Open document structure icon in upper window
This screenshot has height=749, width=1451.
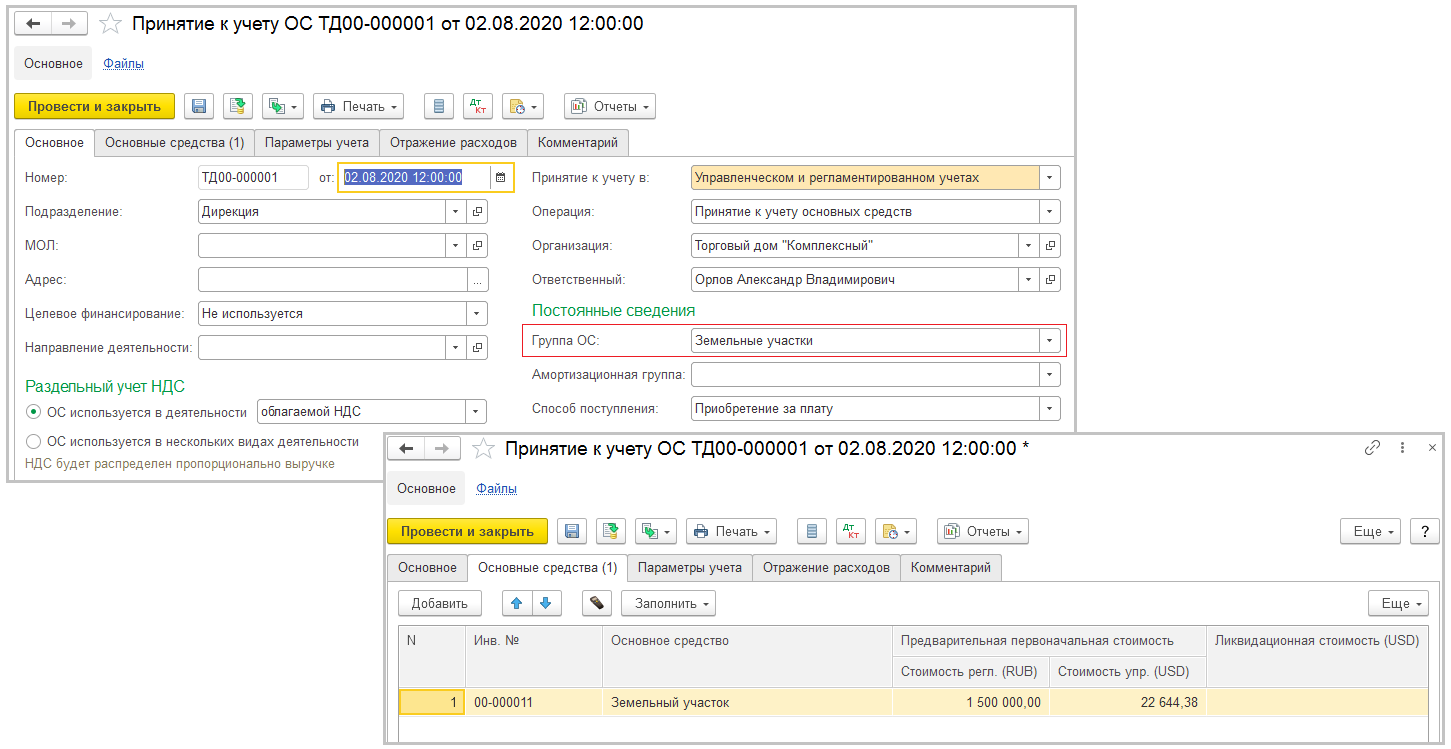[x=439, y=106]
